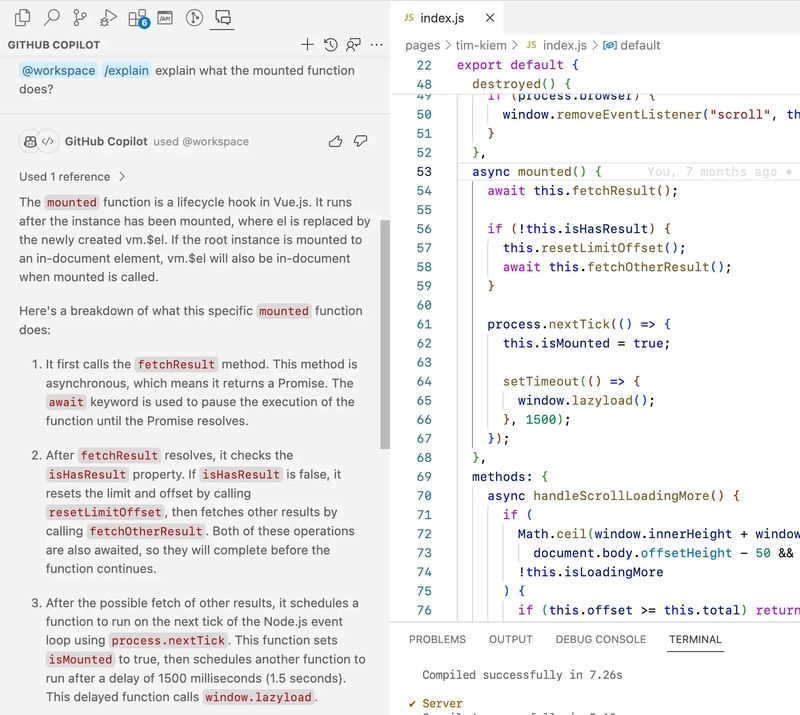This screenshot has height=715, width=800.
Task: Click the pages breadcrumb segment
Action: click(x=422, y=45)
